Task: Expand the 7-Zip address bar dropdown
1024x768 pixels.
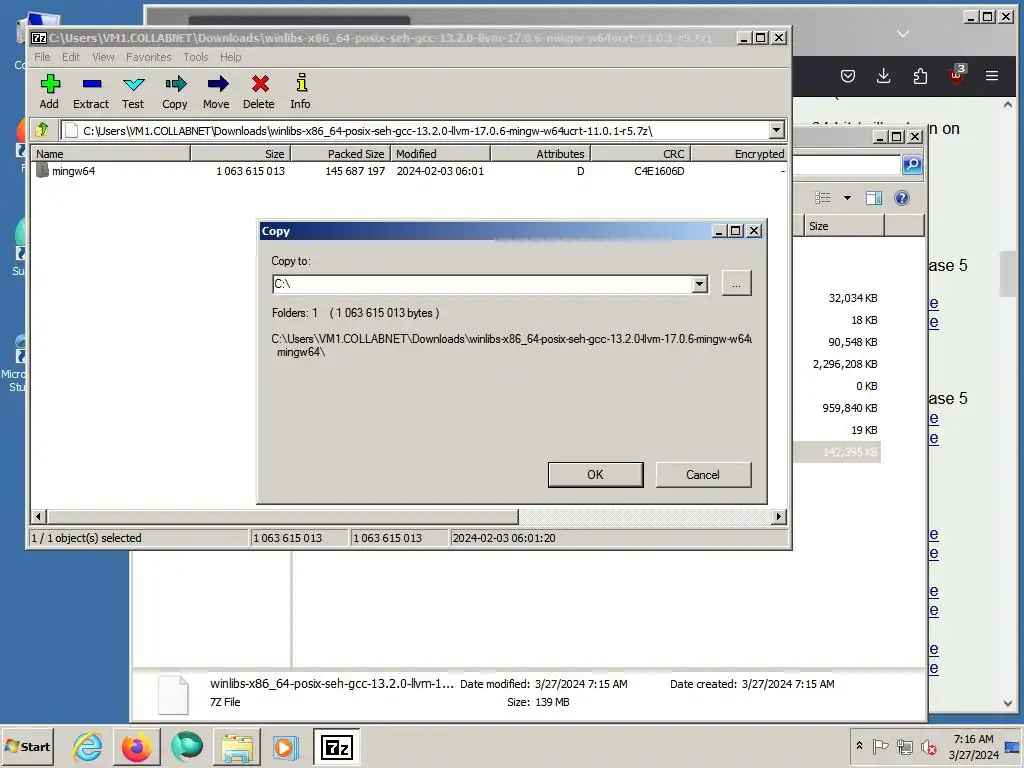Action: coord(776,130)
